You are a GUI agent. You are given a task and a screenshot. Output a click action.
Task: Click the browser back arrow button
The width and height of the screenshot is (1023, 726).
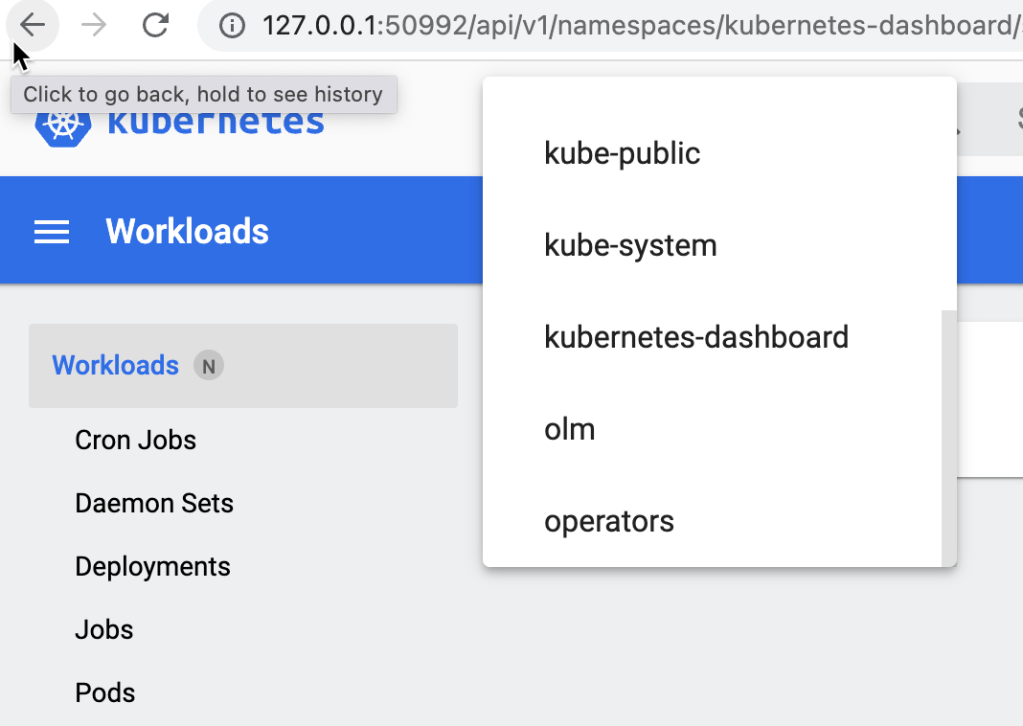coord(33,26)
